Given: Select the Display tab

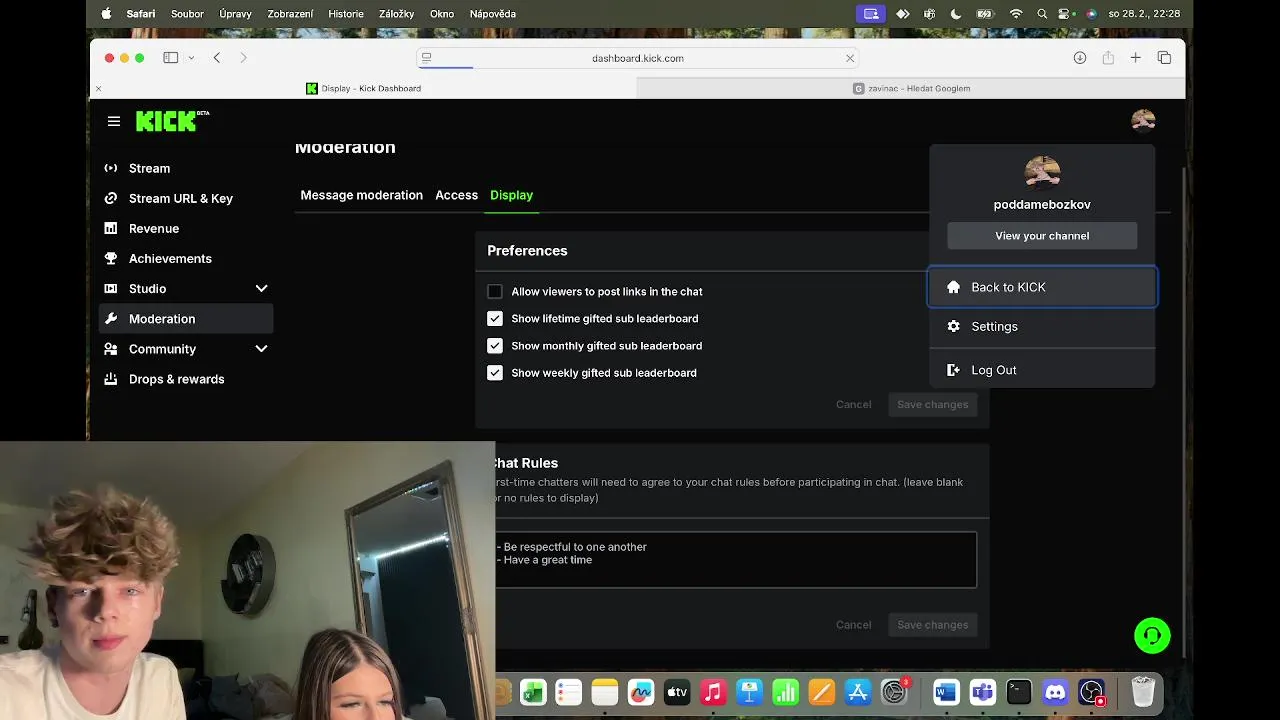Looking at the screenshot, I should click(x=511, y=195).
